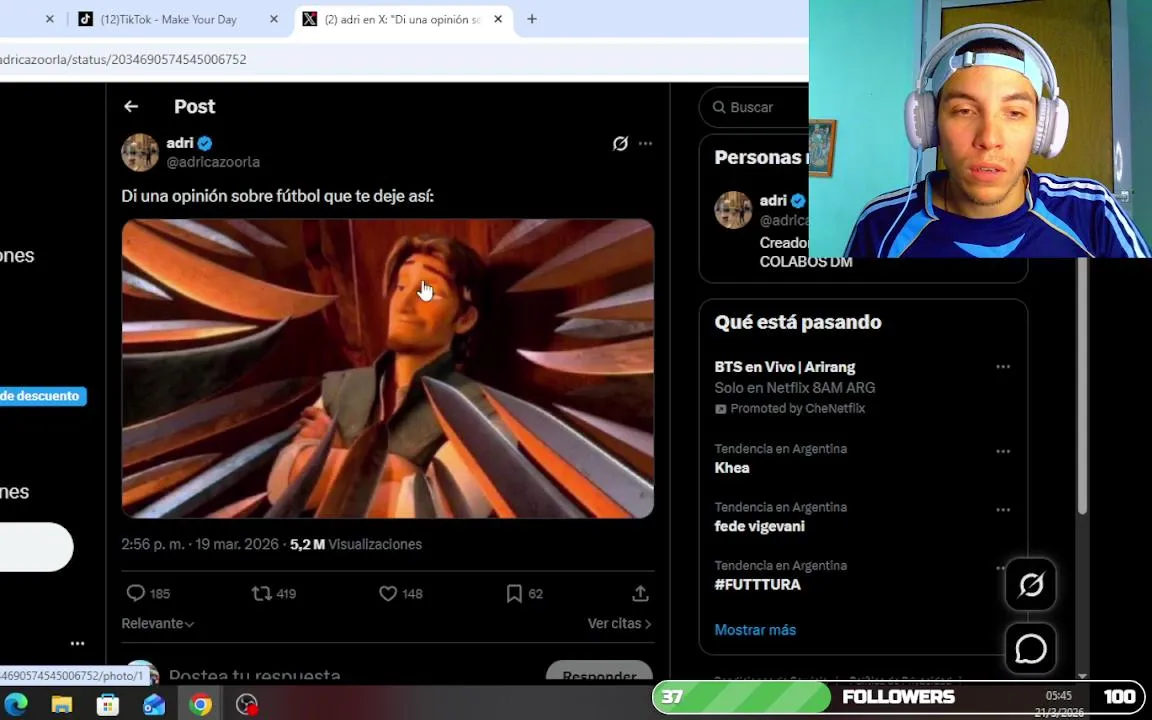
Task: Open Ver citas link
Action: pyautogui.click(x=619, y=623)
